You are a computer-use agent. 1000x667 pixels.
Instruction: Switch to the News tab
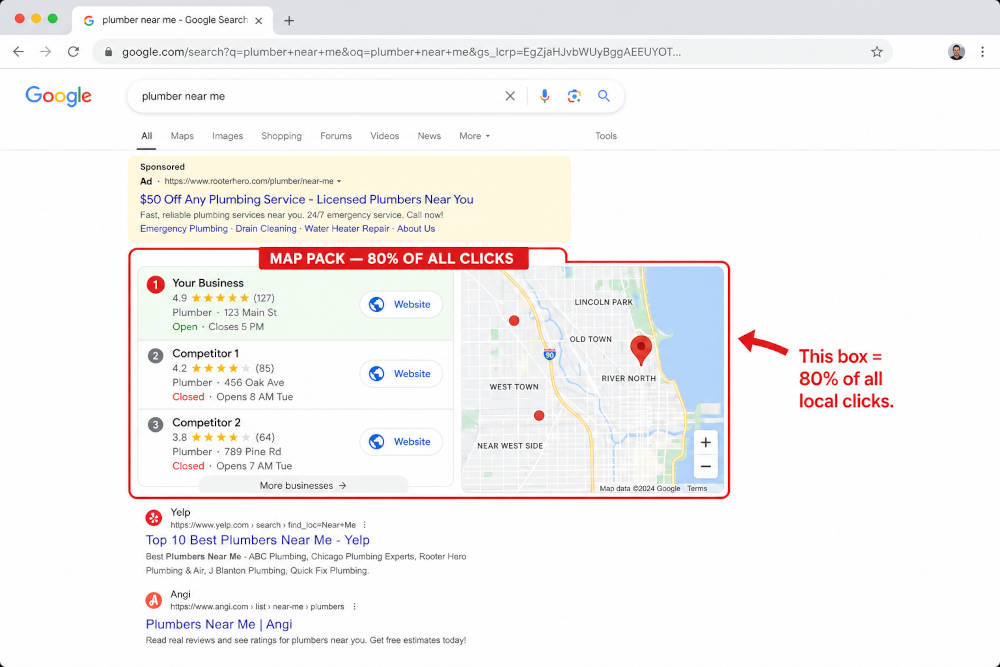(429, 136)
